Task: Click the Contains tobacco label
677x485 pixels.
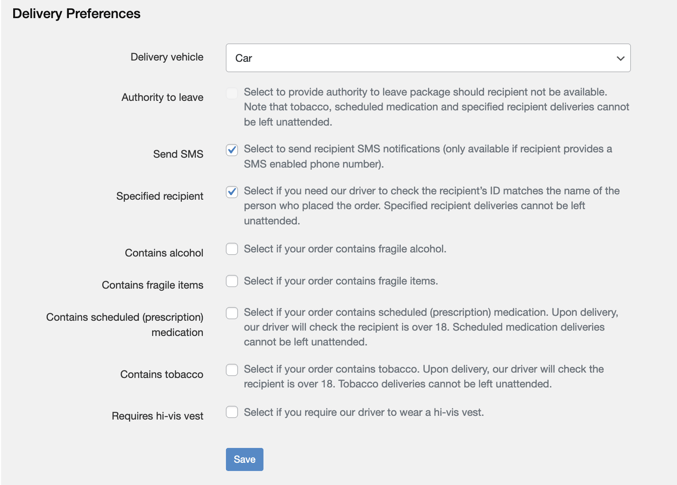Action: pos(161,374)
